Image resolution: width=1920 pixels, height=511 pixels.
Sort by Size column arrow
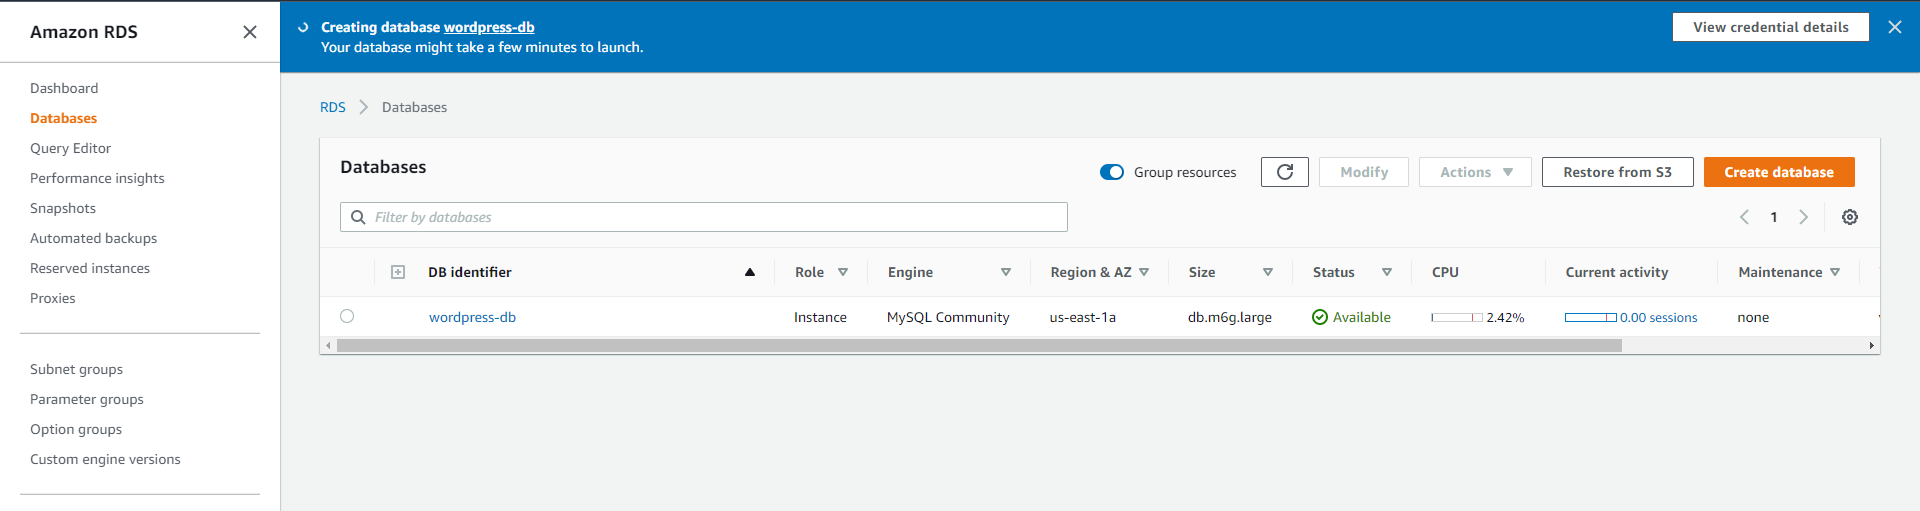coord(1268,272)
